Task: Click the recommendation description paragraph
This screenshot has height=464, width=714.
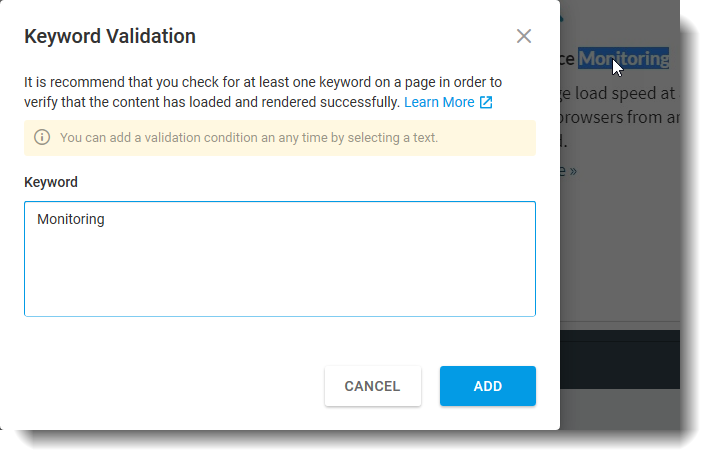Action: point(263,92)
